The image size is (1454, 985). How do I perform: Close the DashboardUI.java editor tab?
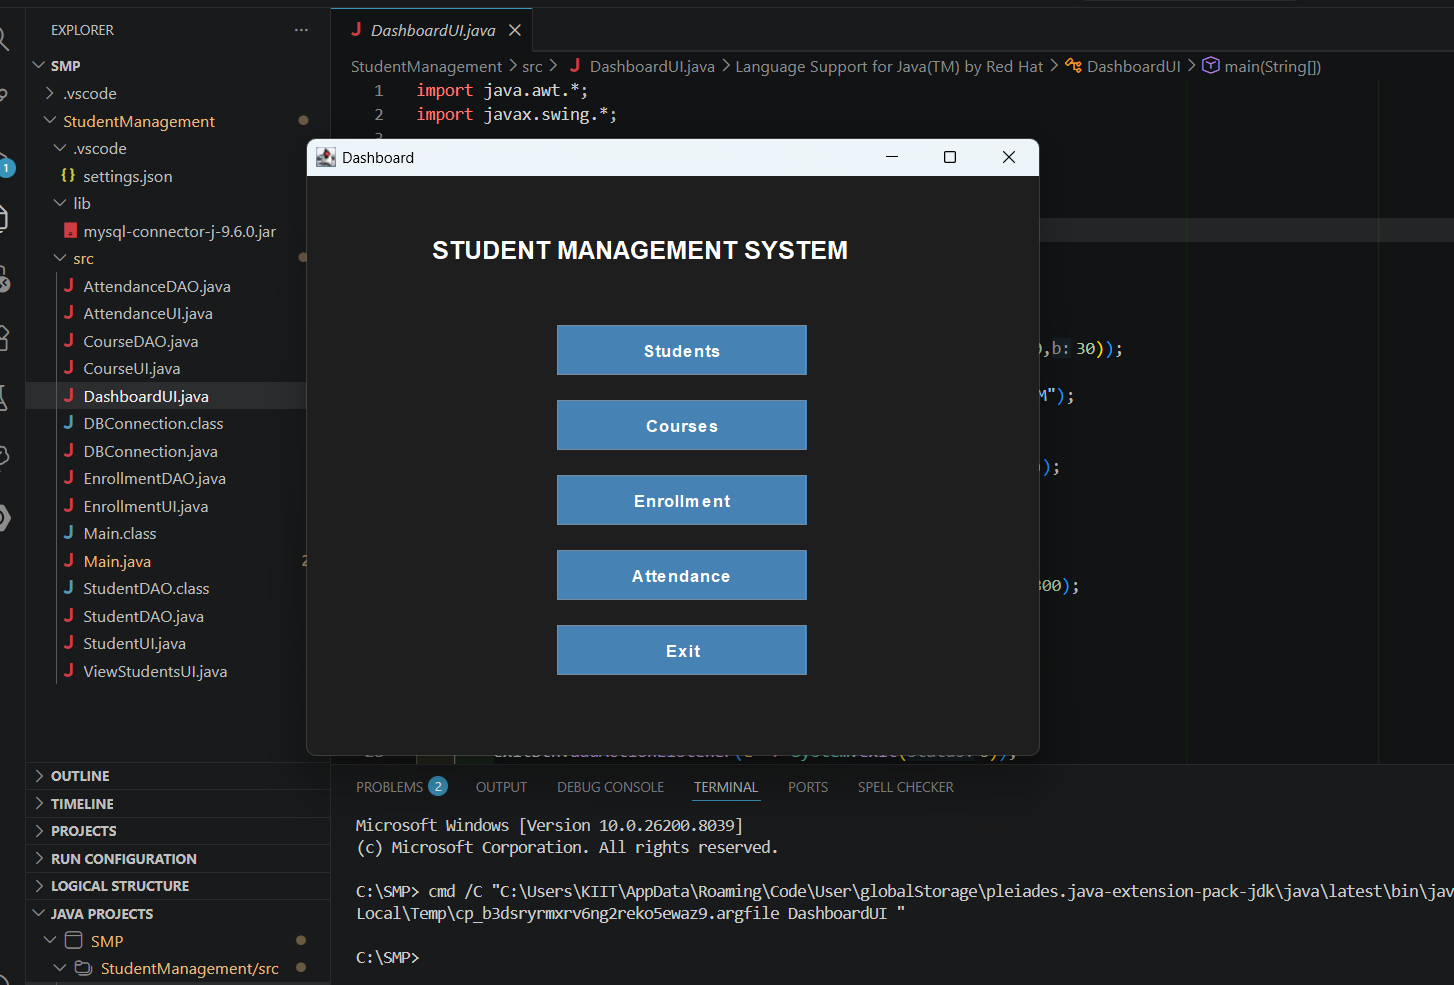point(515,30)
